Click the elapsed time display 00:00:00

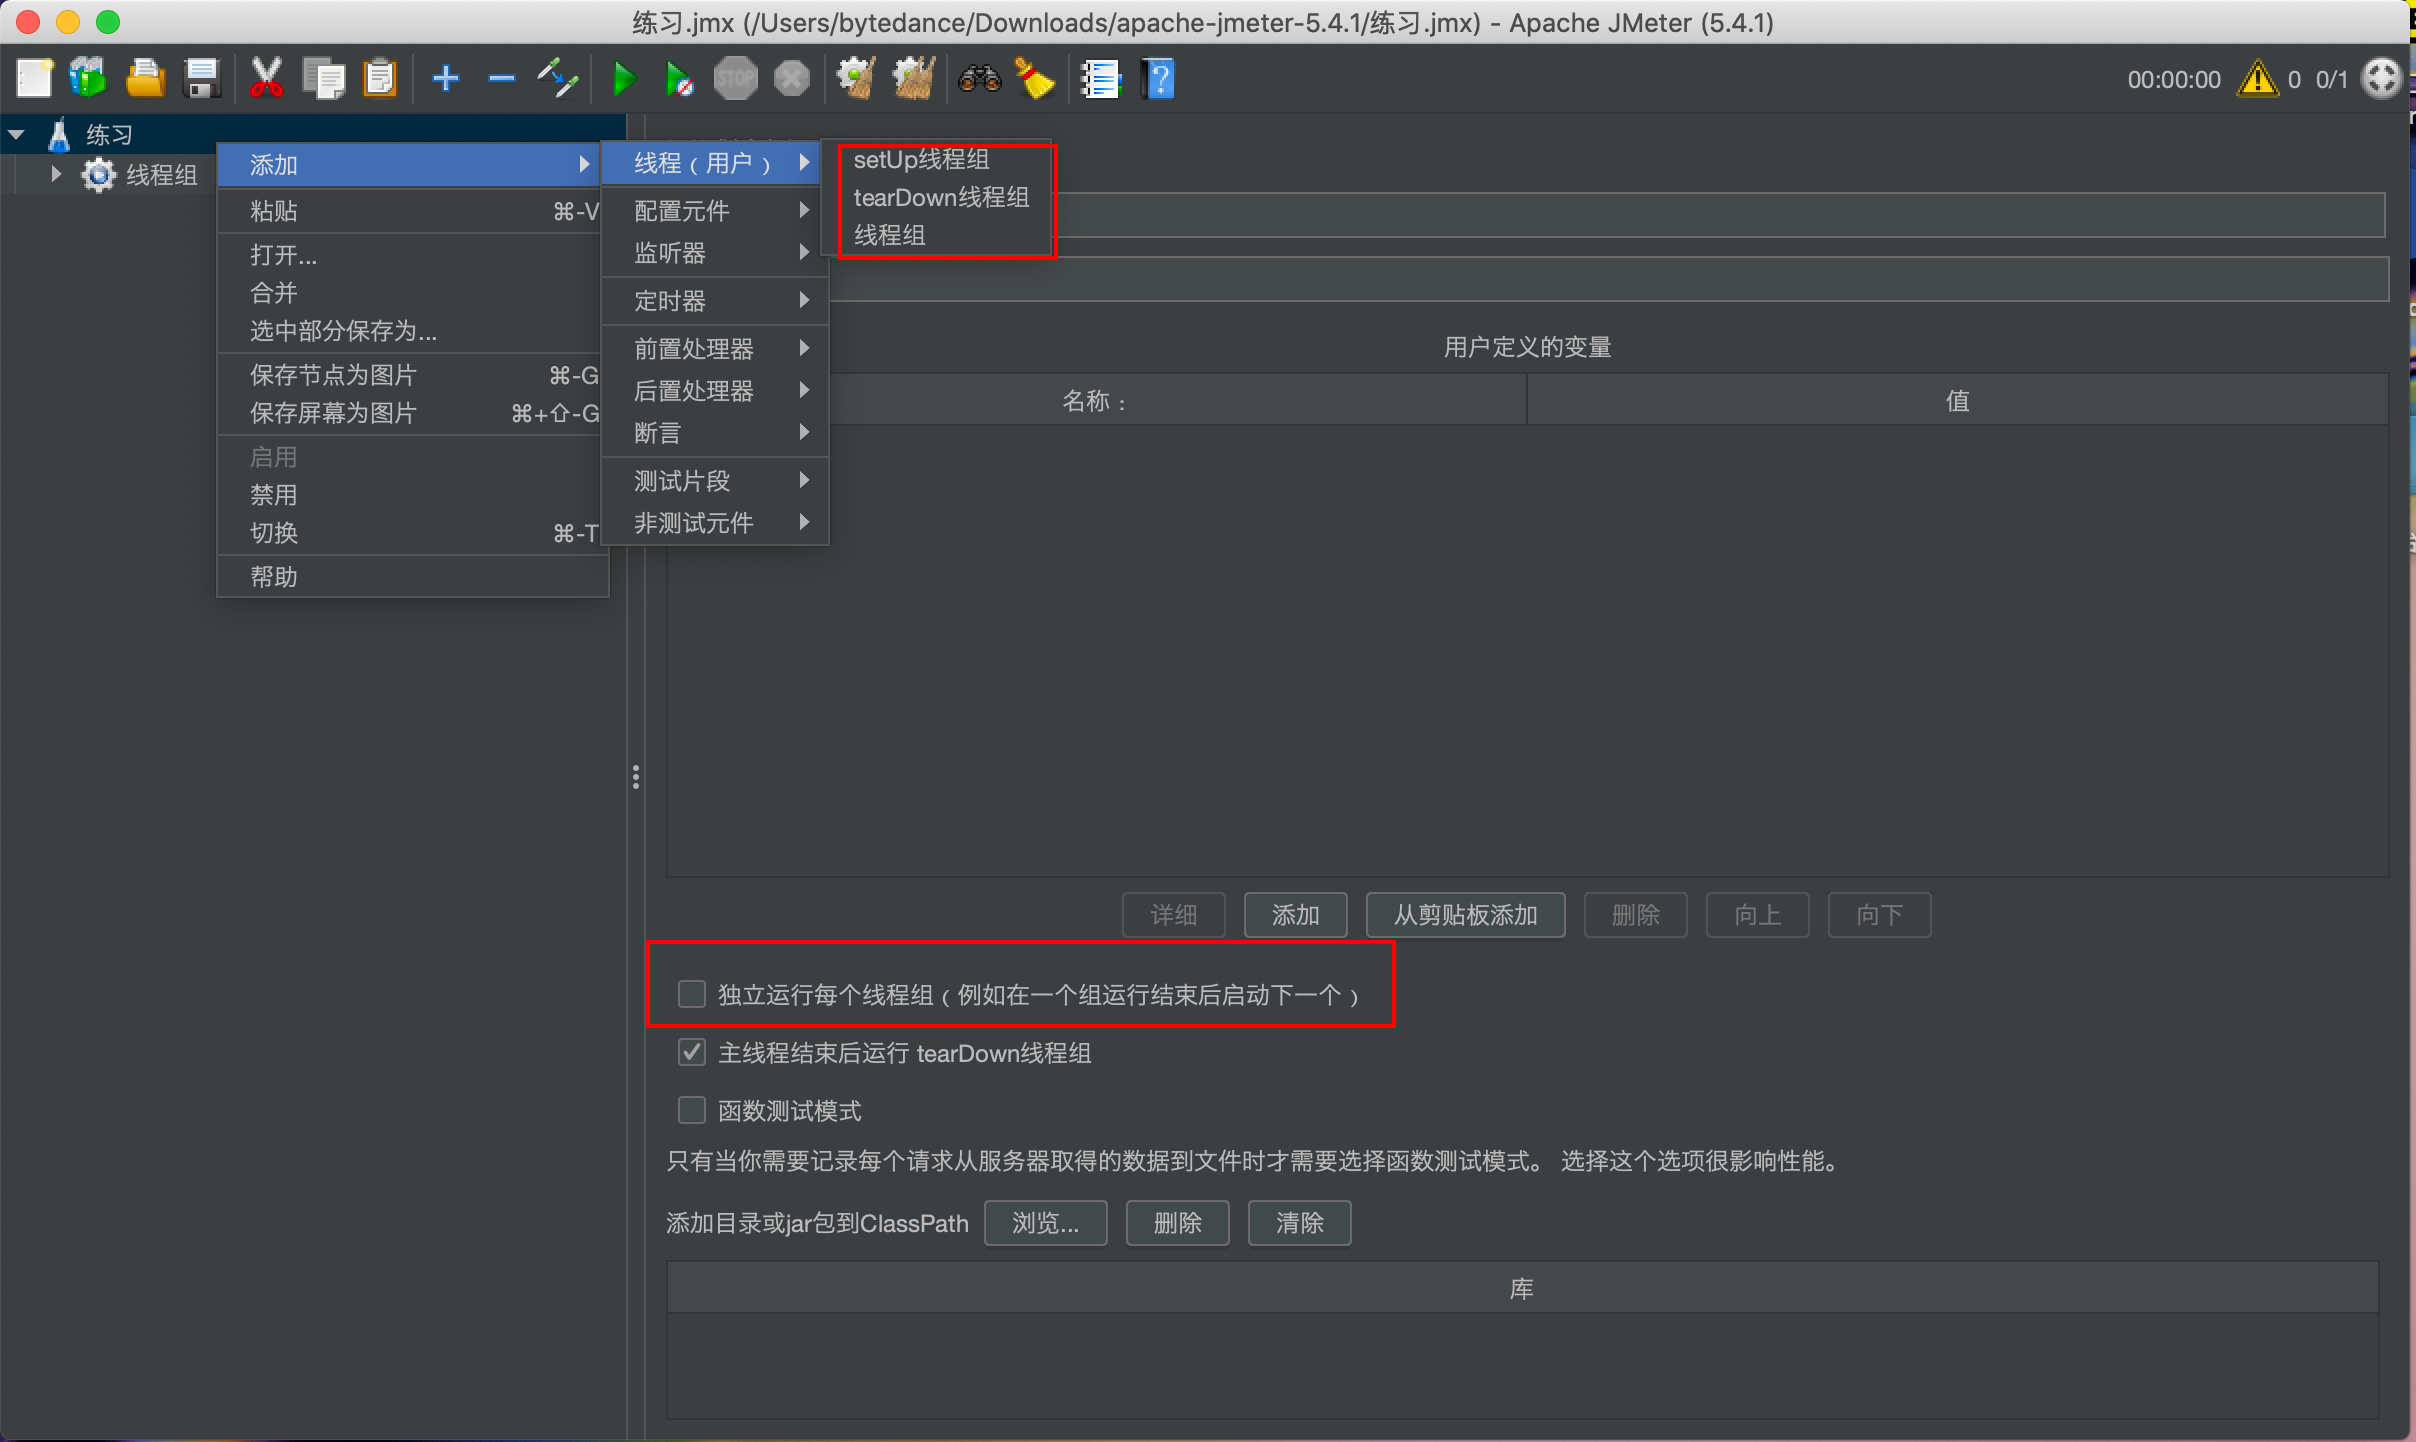(2172, 79)
